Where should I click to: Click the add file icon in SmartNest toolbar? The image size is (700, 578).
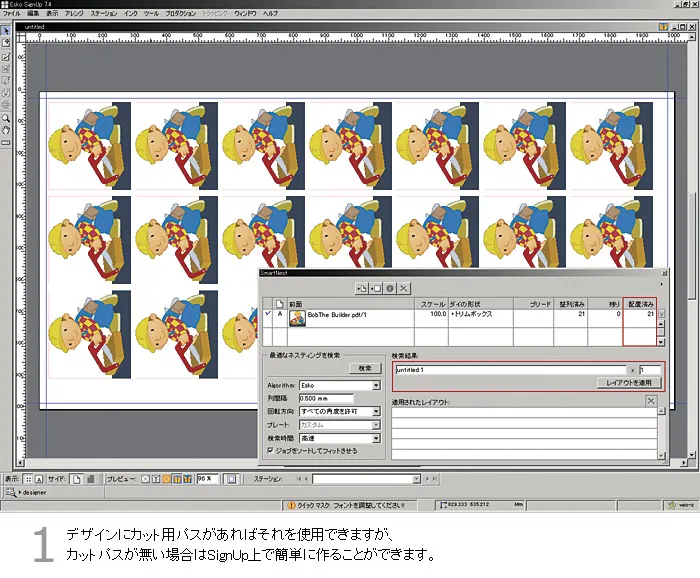click(x=361, y=288)
